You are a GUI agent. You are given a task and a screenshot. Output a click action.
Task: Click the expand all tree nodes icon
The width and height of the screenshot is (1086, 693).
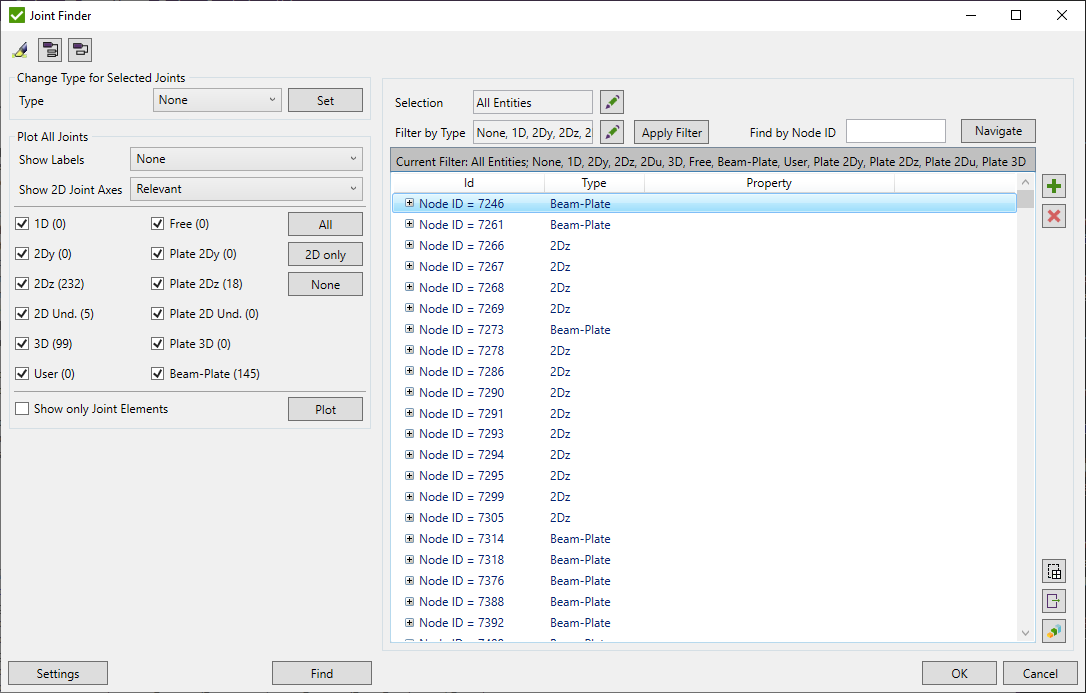coord(50,50)
